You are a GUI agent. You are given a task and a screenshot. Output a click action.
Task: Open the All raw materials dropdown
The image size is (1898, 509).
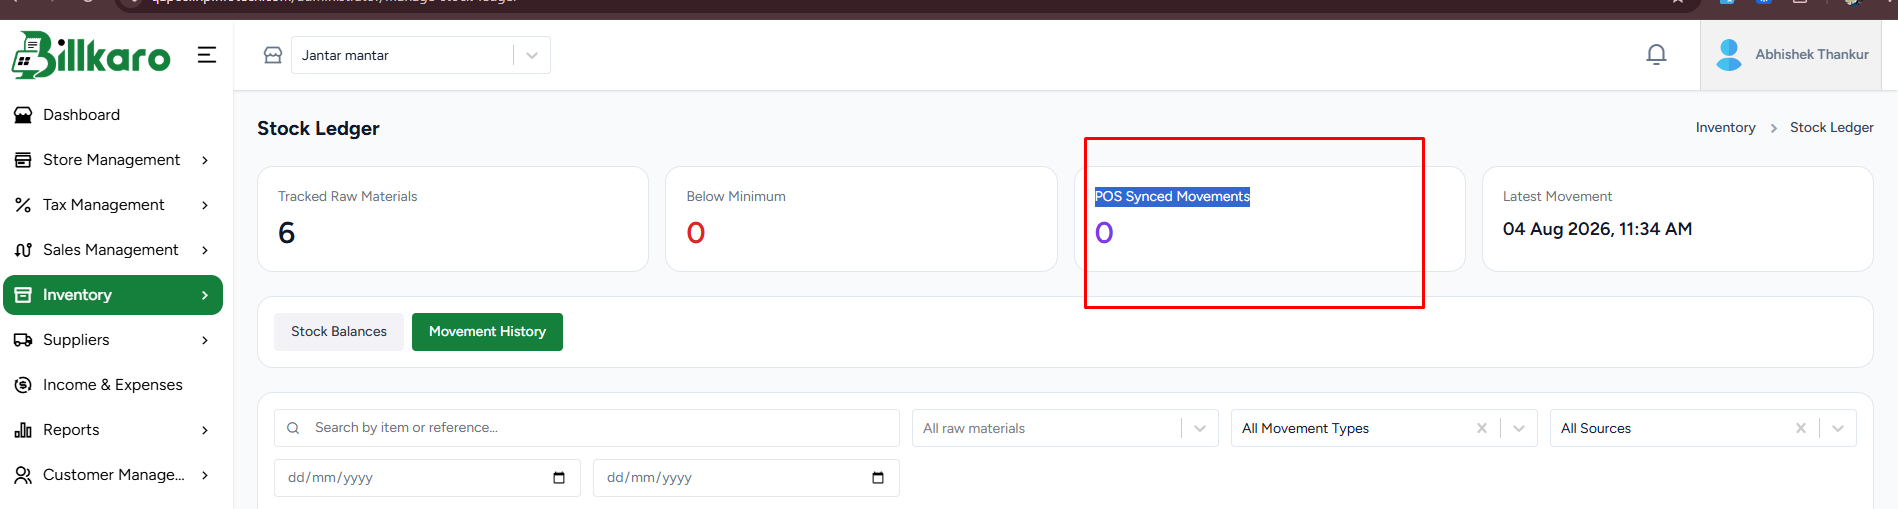[x=1065, y=428]
